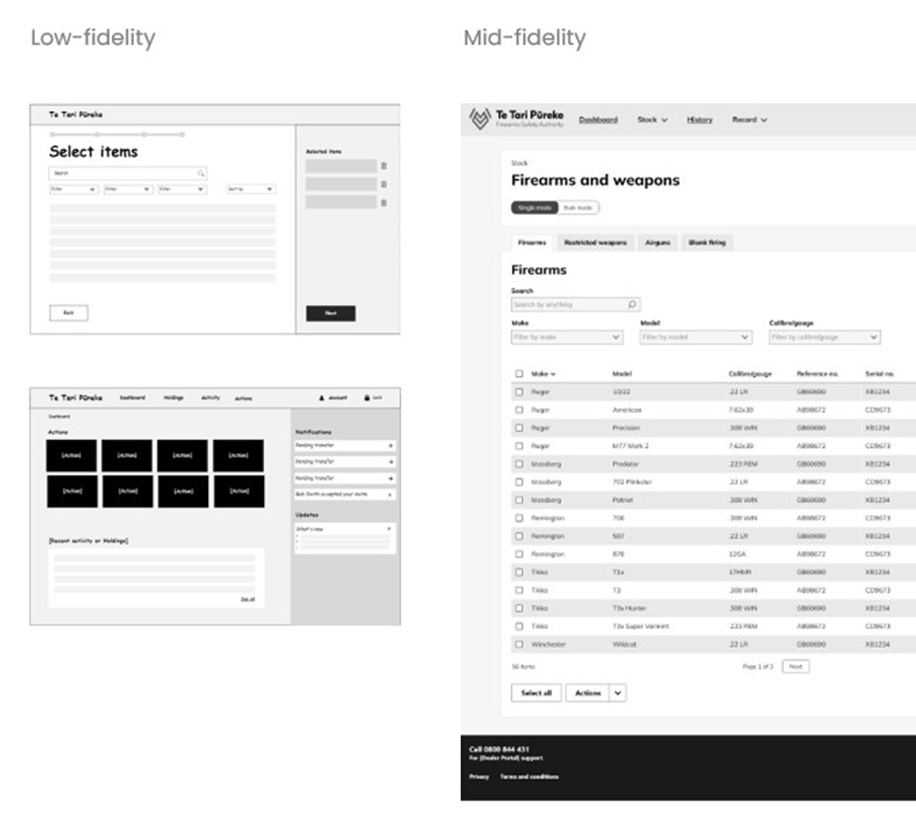Click Holdings in the low-fidelity dashboard nav
This screenshot has height=824, width=916.
(x=174, y=398)
